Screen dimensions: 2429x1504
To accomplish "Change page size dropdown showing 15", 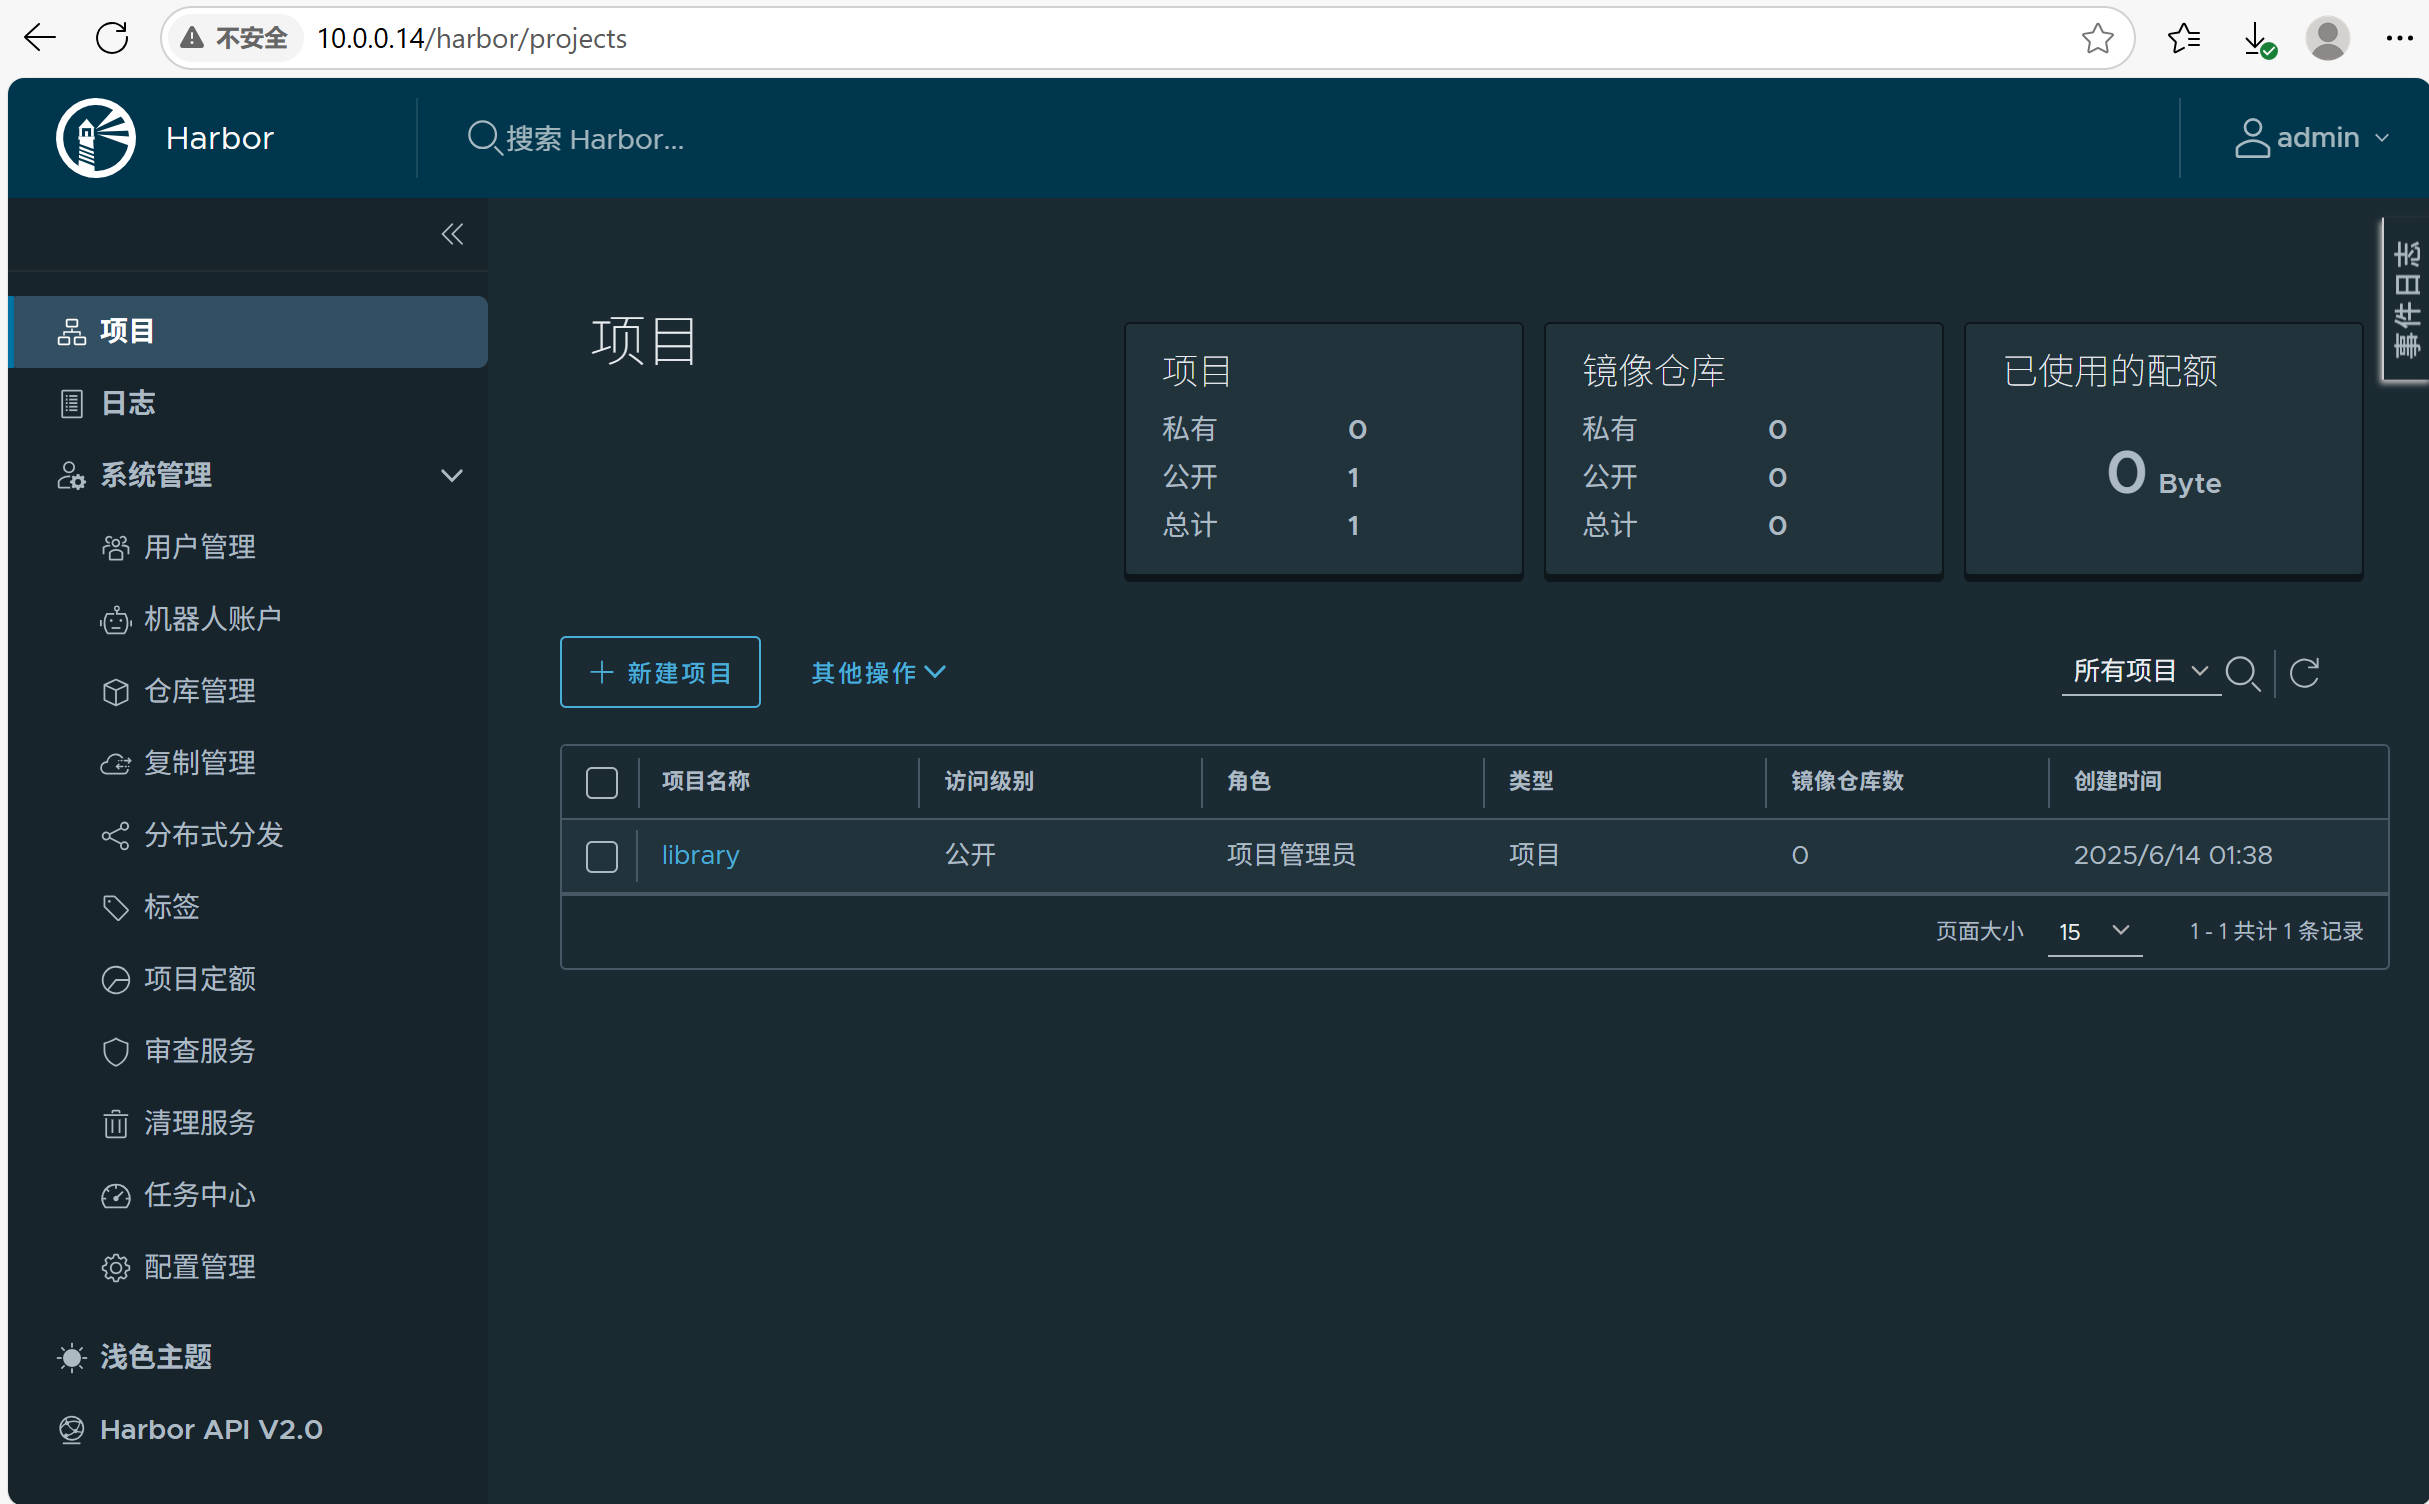I will pyautogui.click(x=2094, y=931).
